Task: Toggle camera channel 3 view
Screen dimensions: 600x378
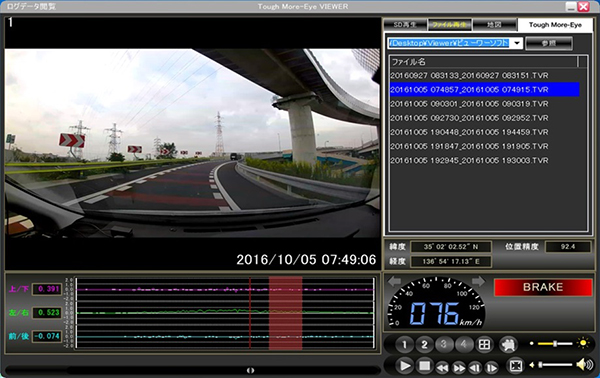Action: (x=444, y=345)
